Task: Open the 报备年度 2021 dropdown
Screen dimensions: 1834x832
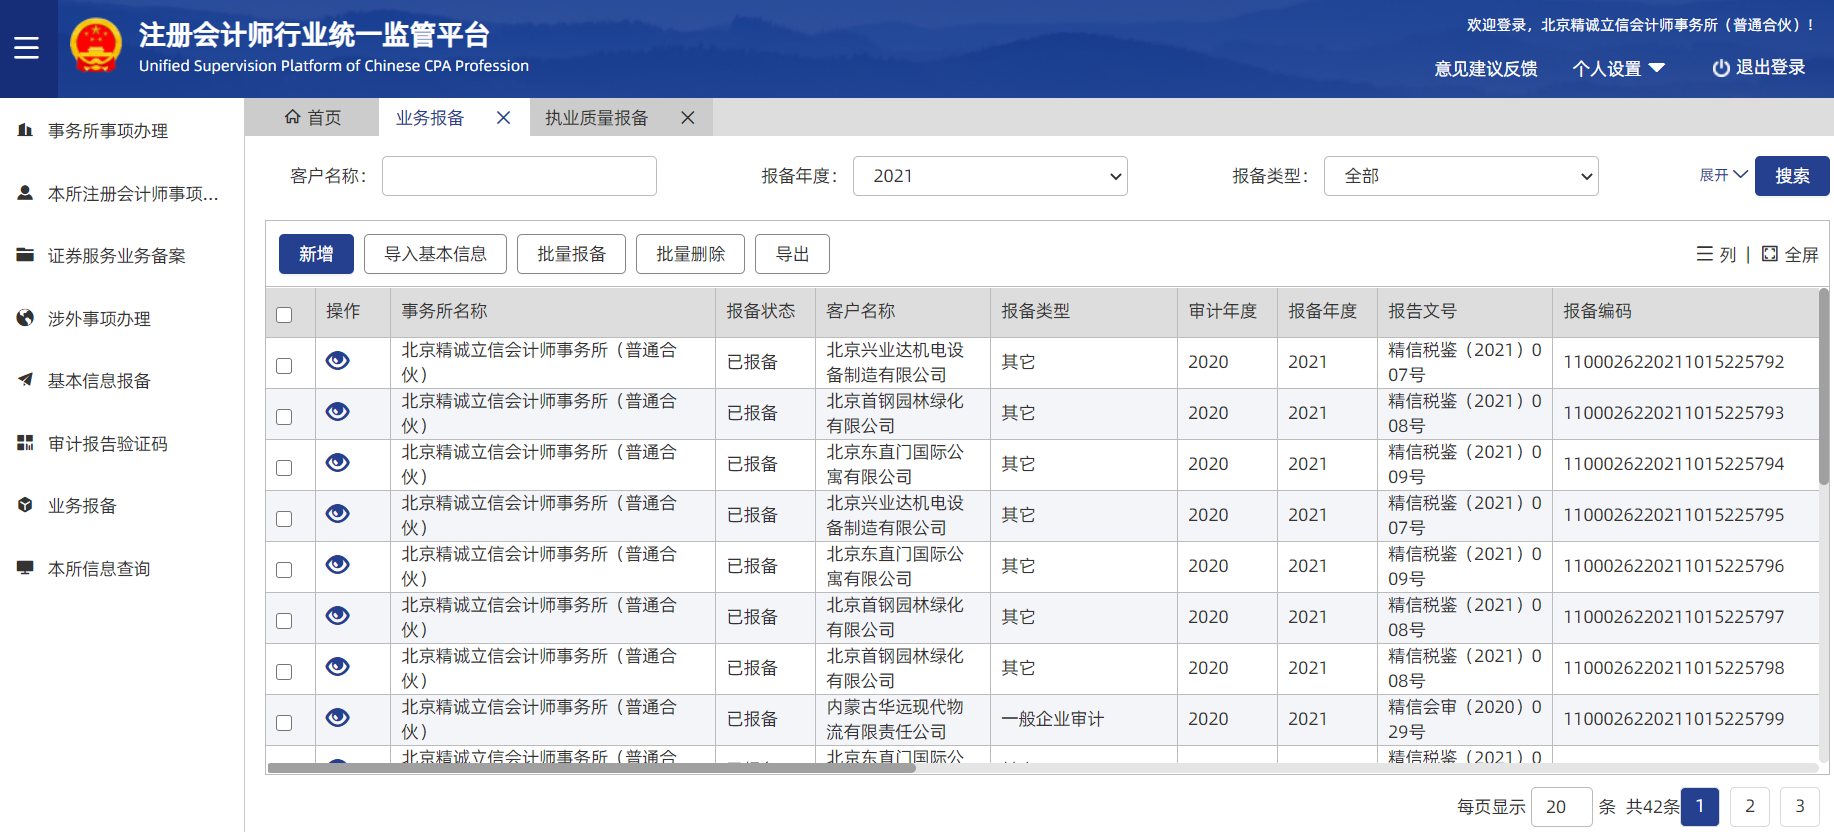Action: pos(989,176)
